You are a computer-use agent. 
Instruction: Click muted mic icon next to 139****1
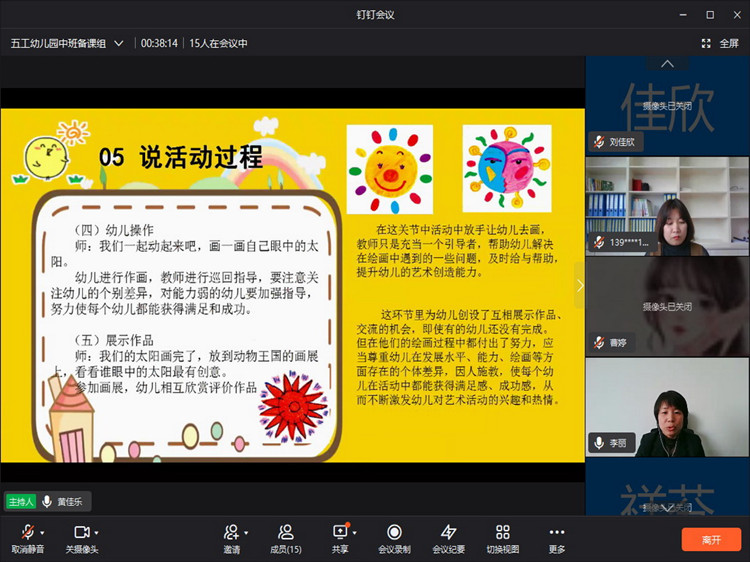(599, 242)
